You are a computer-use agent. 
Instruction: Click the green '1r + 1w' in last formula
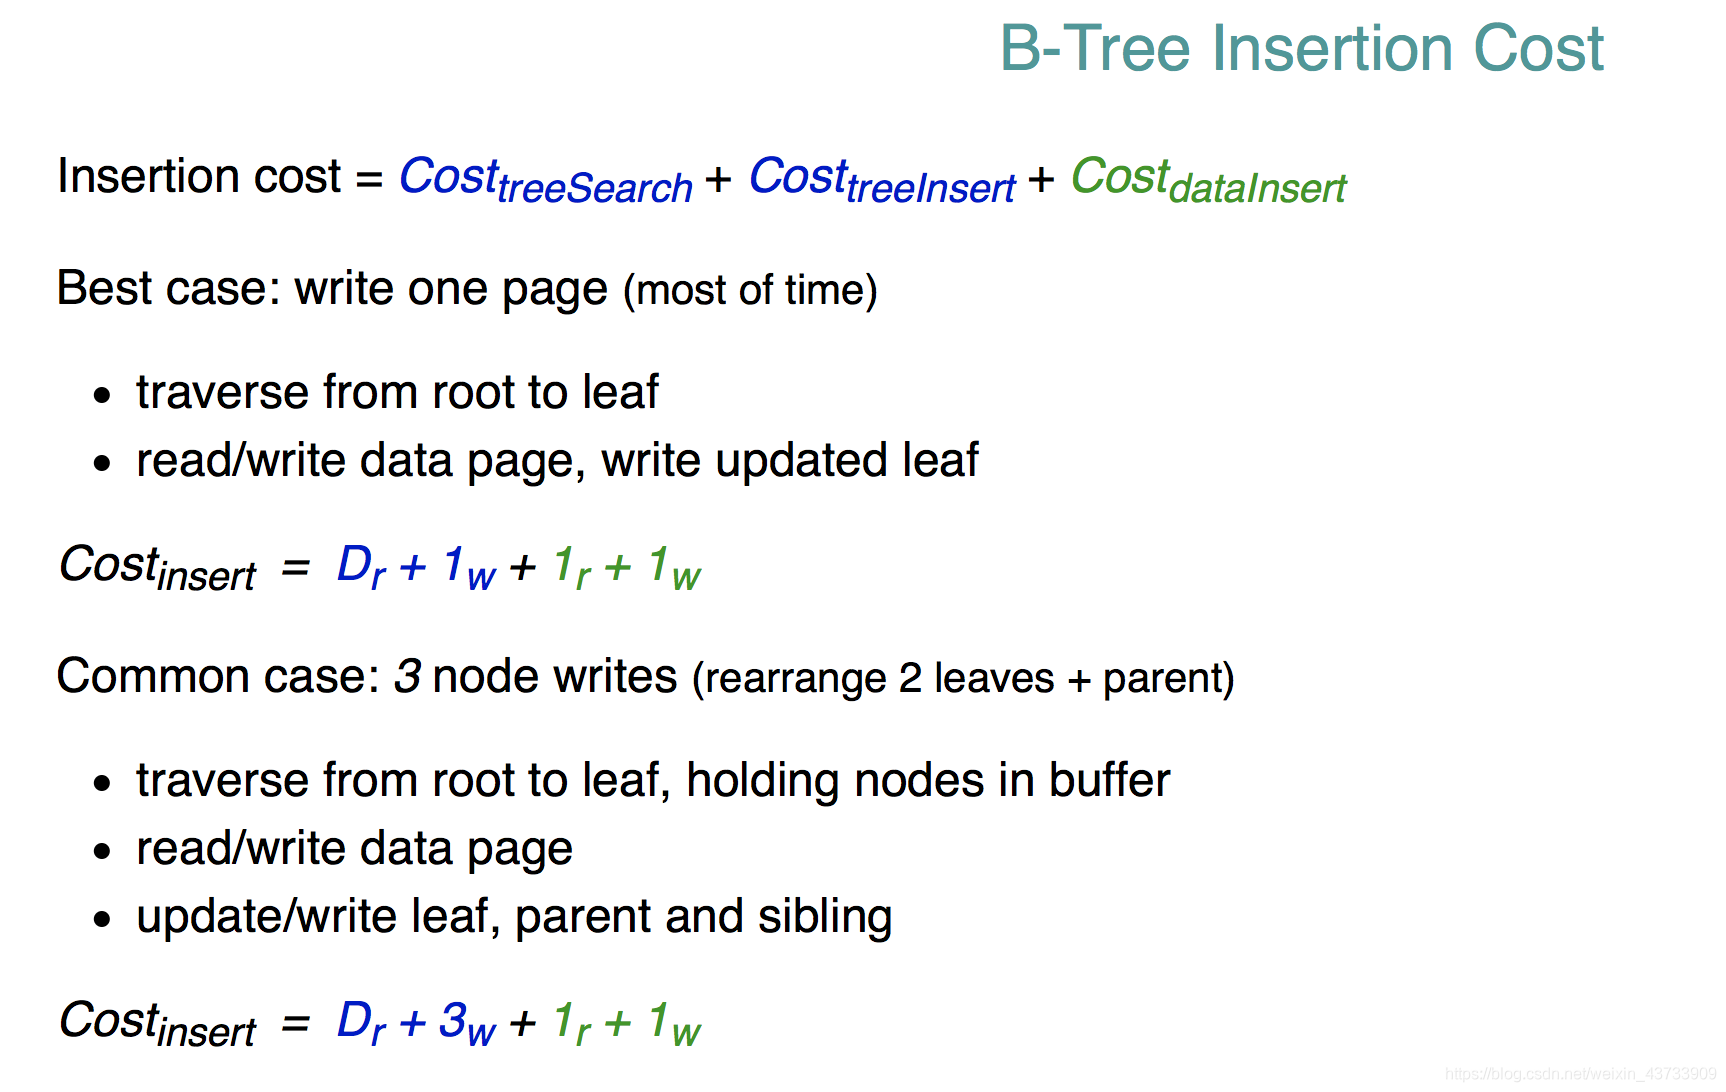[627, 1023]
